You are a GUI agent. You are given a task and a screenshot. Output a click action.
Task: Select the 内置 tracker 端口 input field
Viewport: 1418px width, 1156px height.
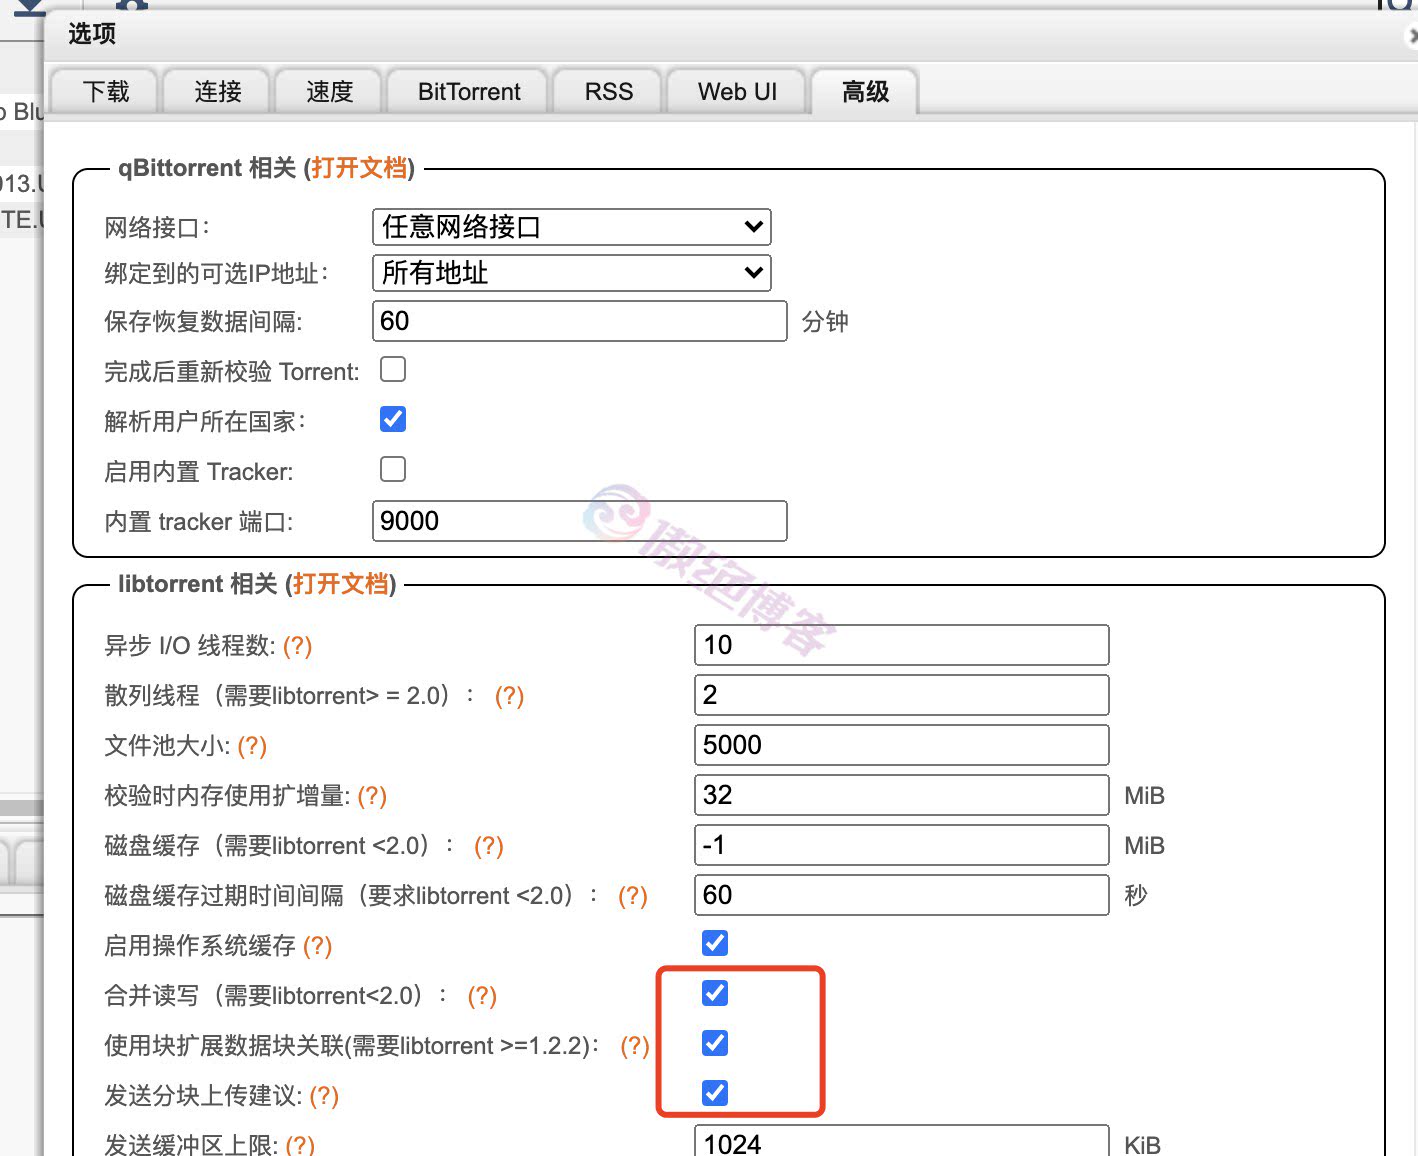(579, 520)
